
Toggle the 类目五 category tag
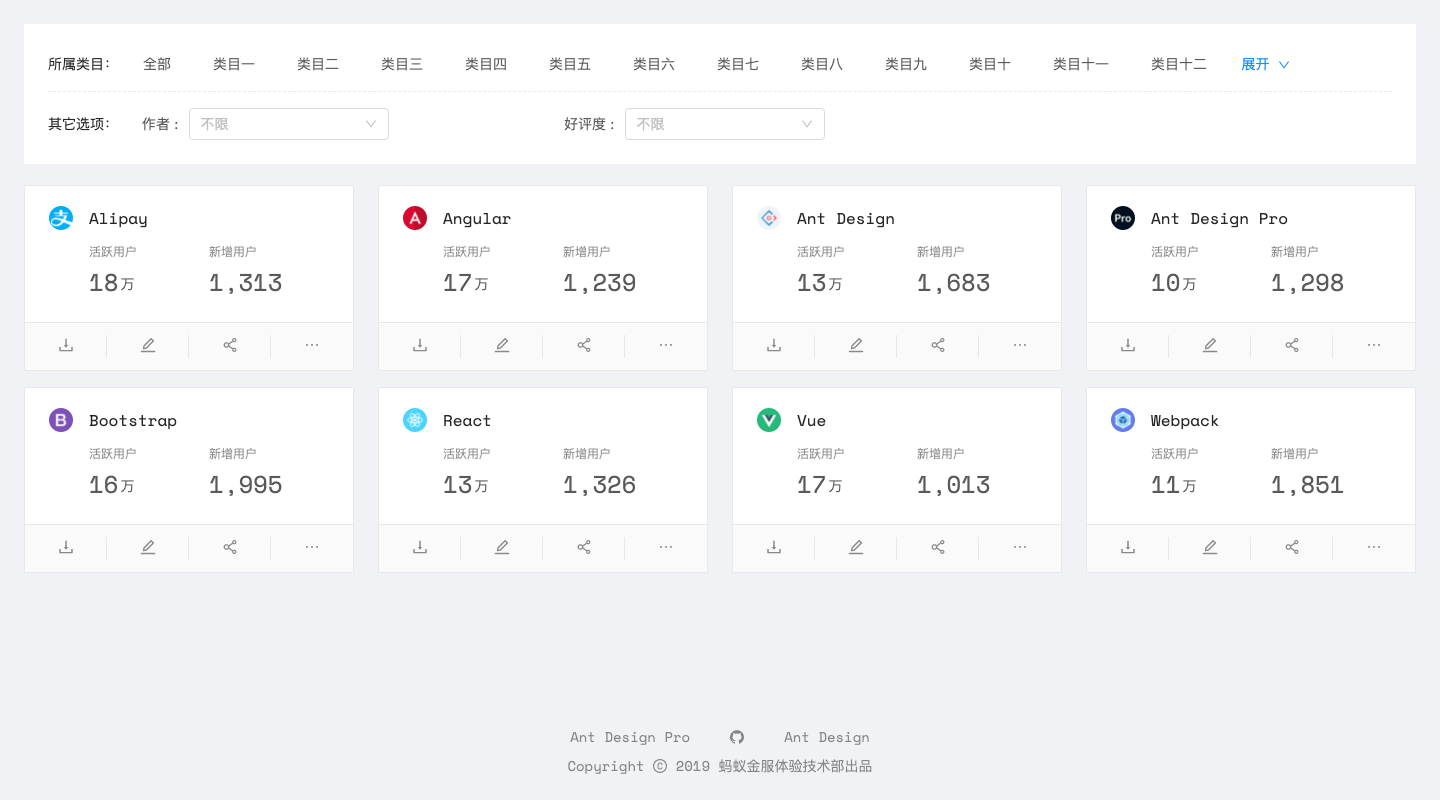(x=570, y=64)
